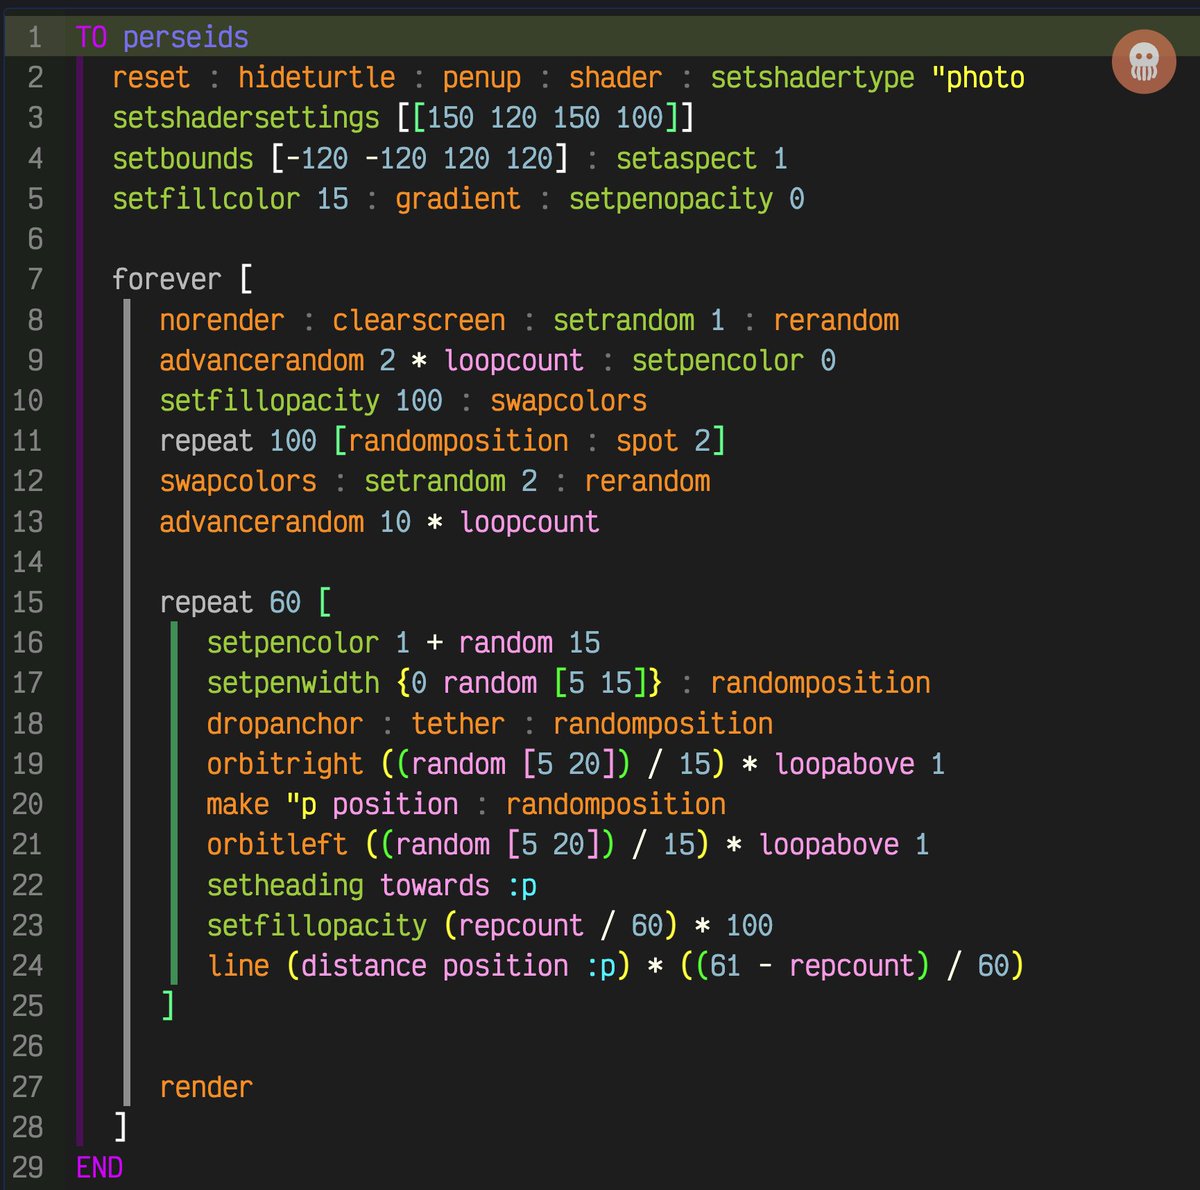Click "setpenopacity" on line 5
Screen dimensions: 1200x1190
tap(671, 199)
